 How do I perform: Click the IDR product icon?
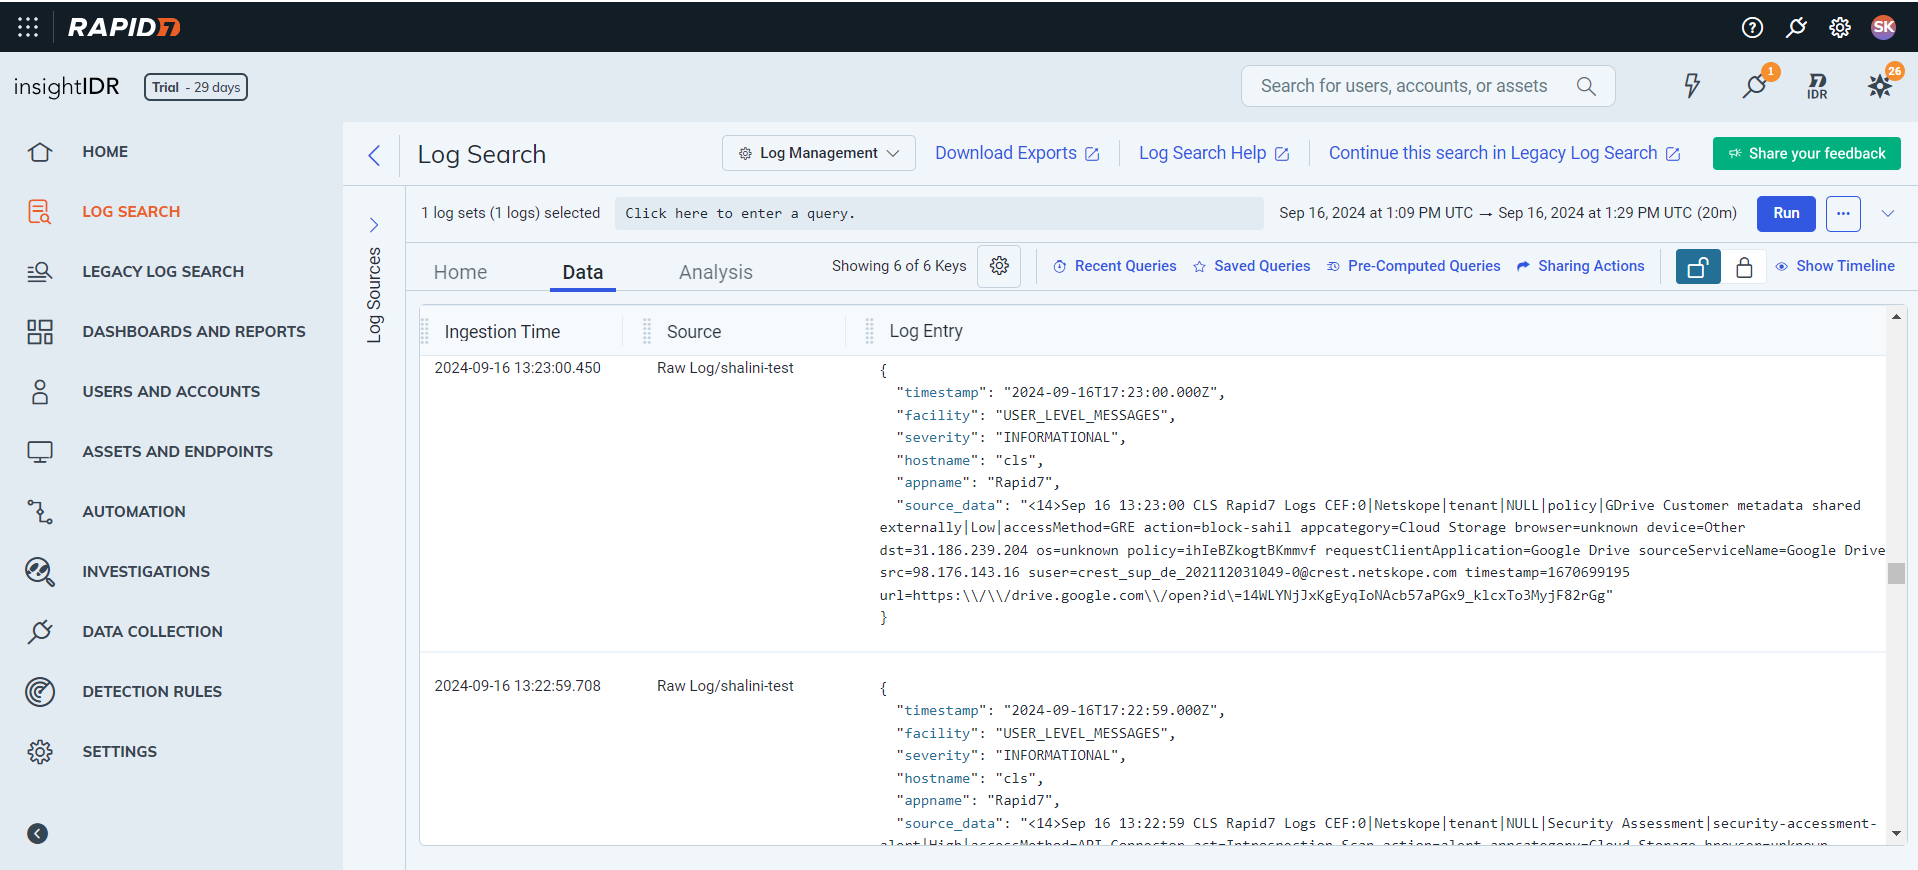pos(1818,86)
